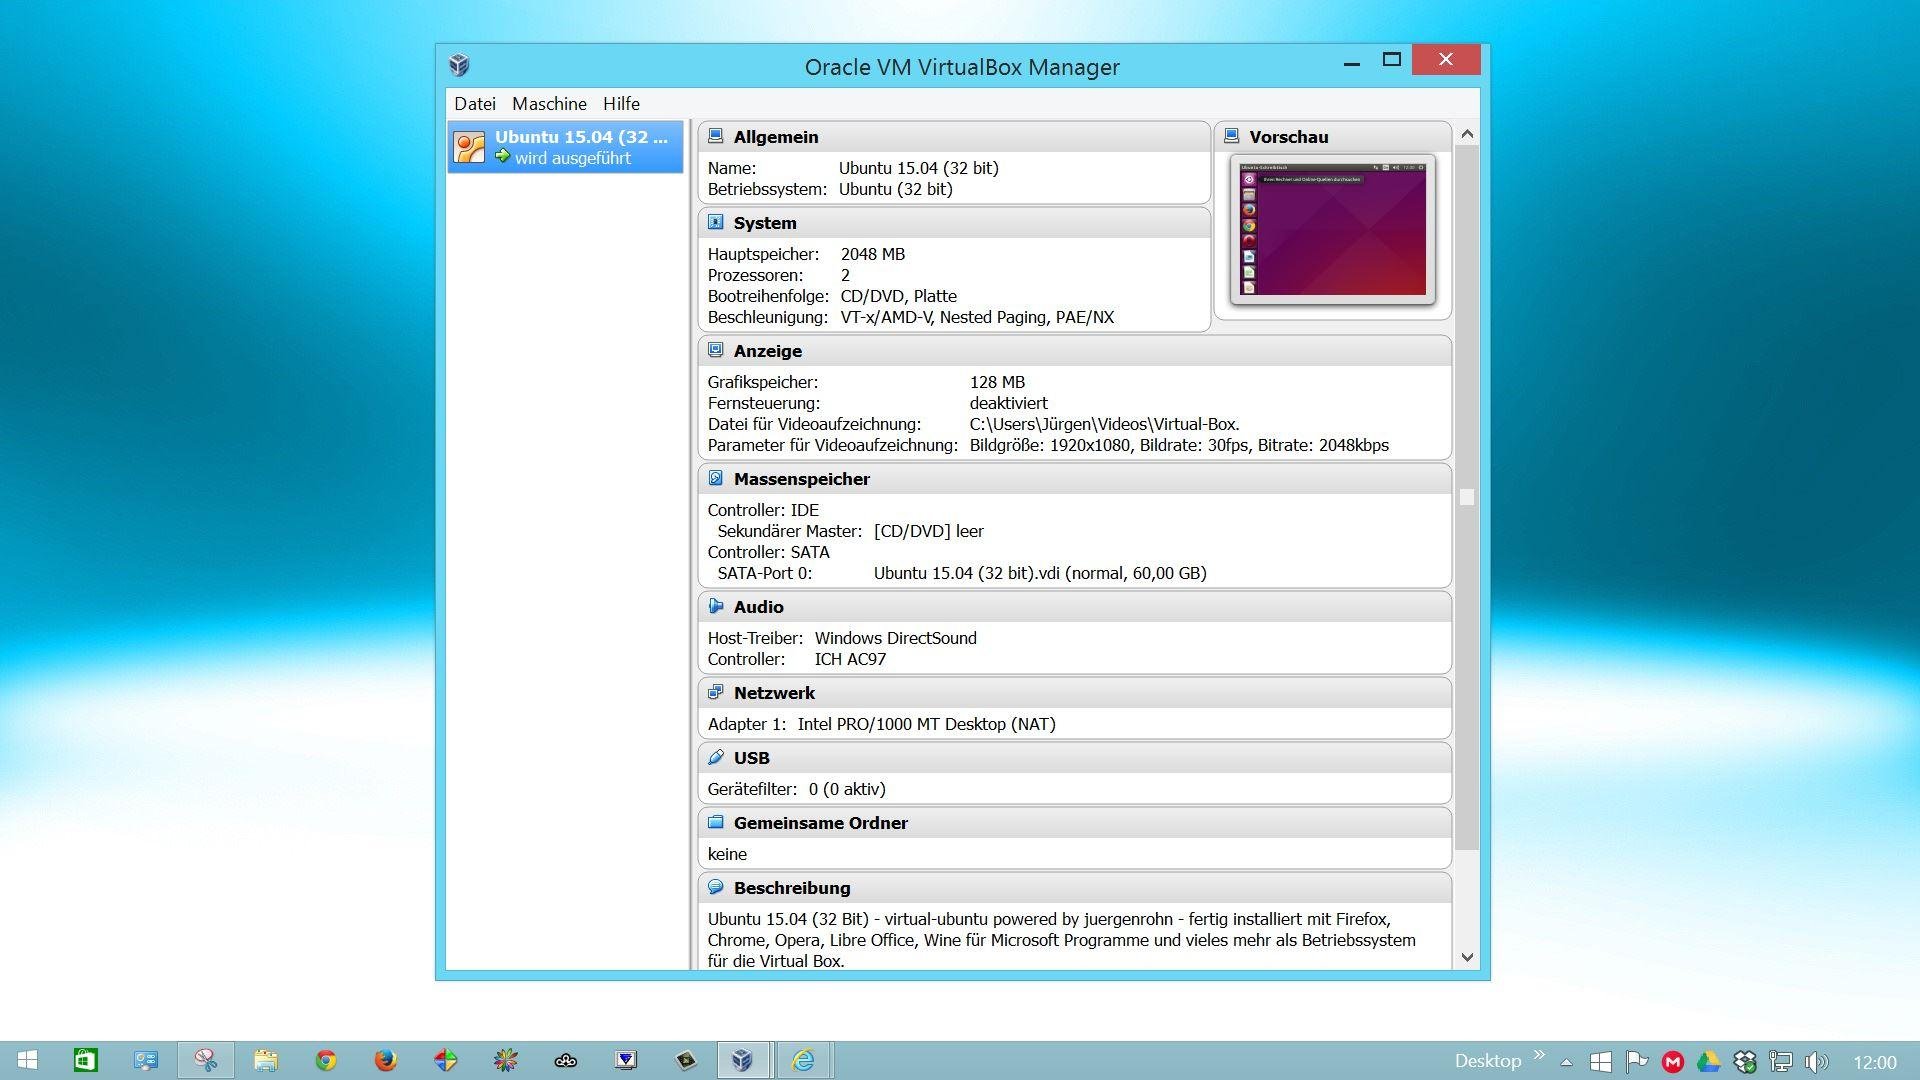The image size is (1920, 1080).
Task: Click the Gemeinsame Ordner folder icon
Action: click(715, 822)
